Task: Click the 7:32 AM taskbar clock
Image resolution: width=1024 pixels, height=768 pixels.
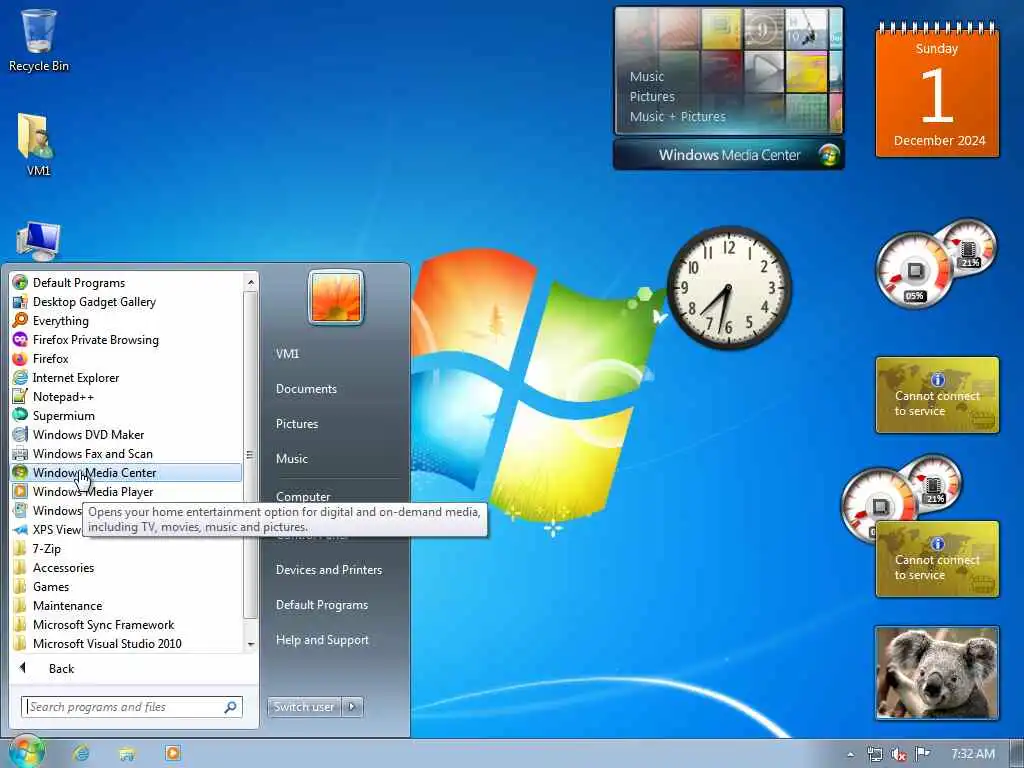Action: [973, 754]
